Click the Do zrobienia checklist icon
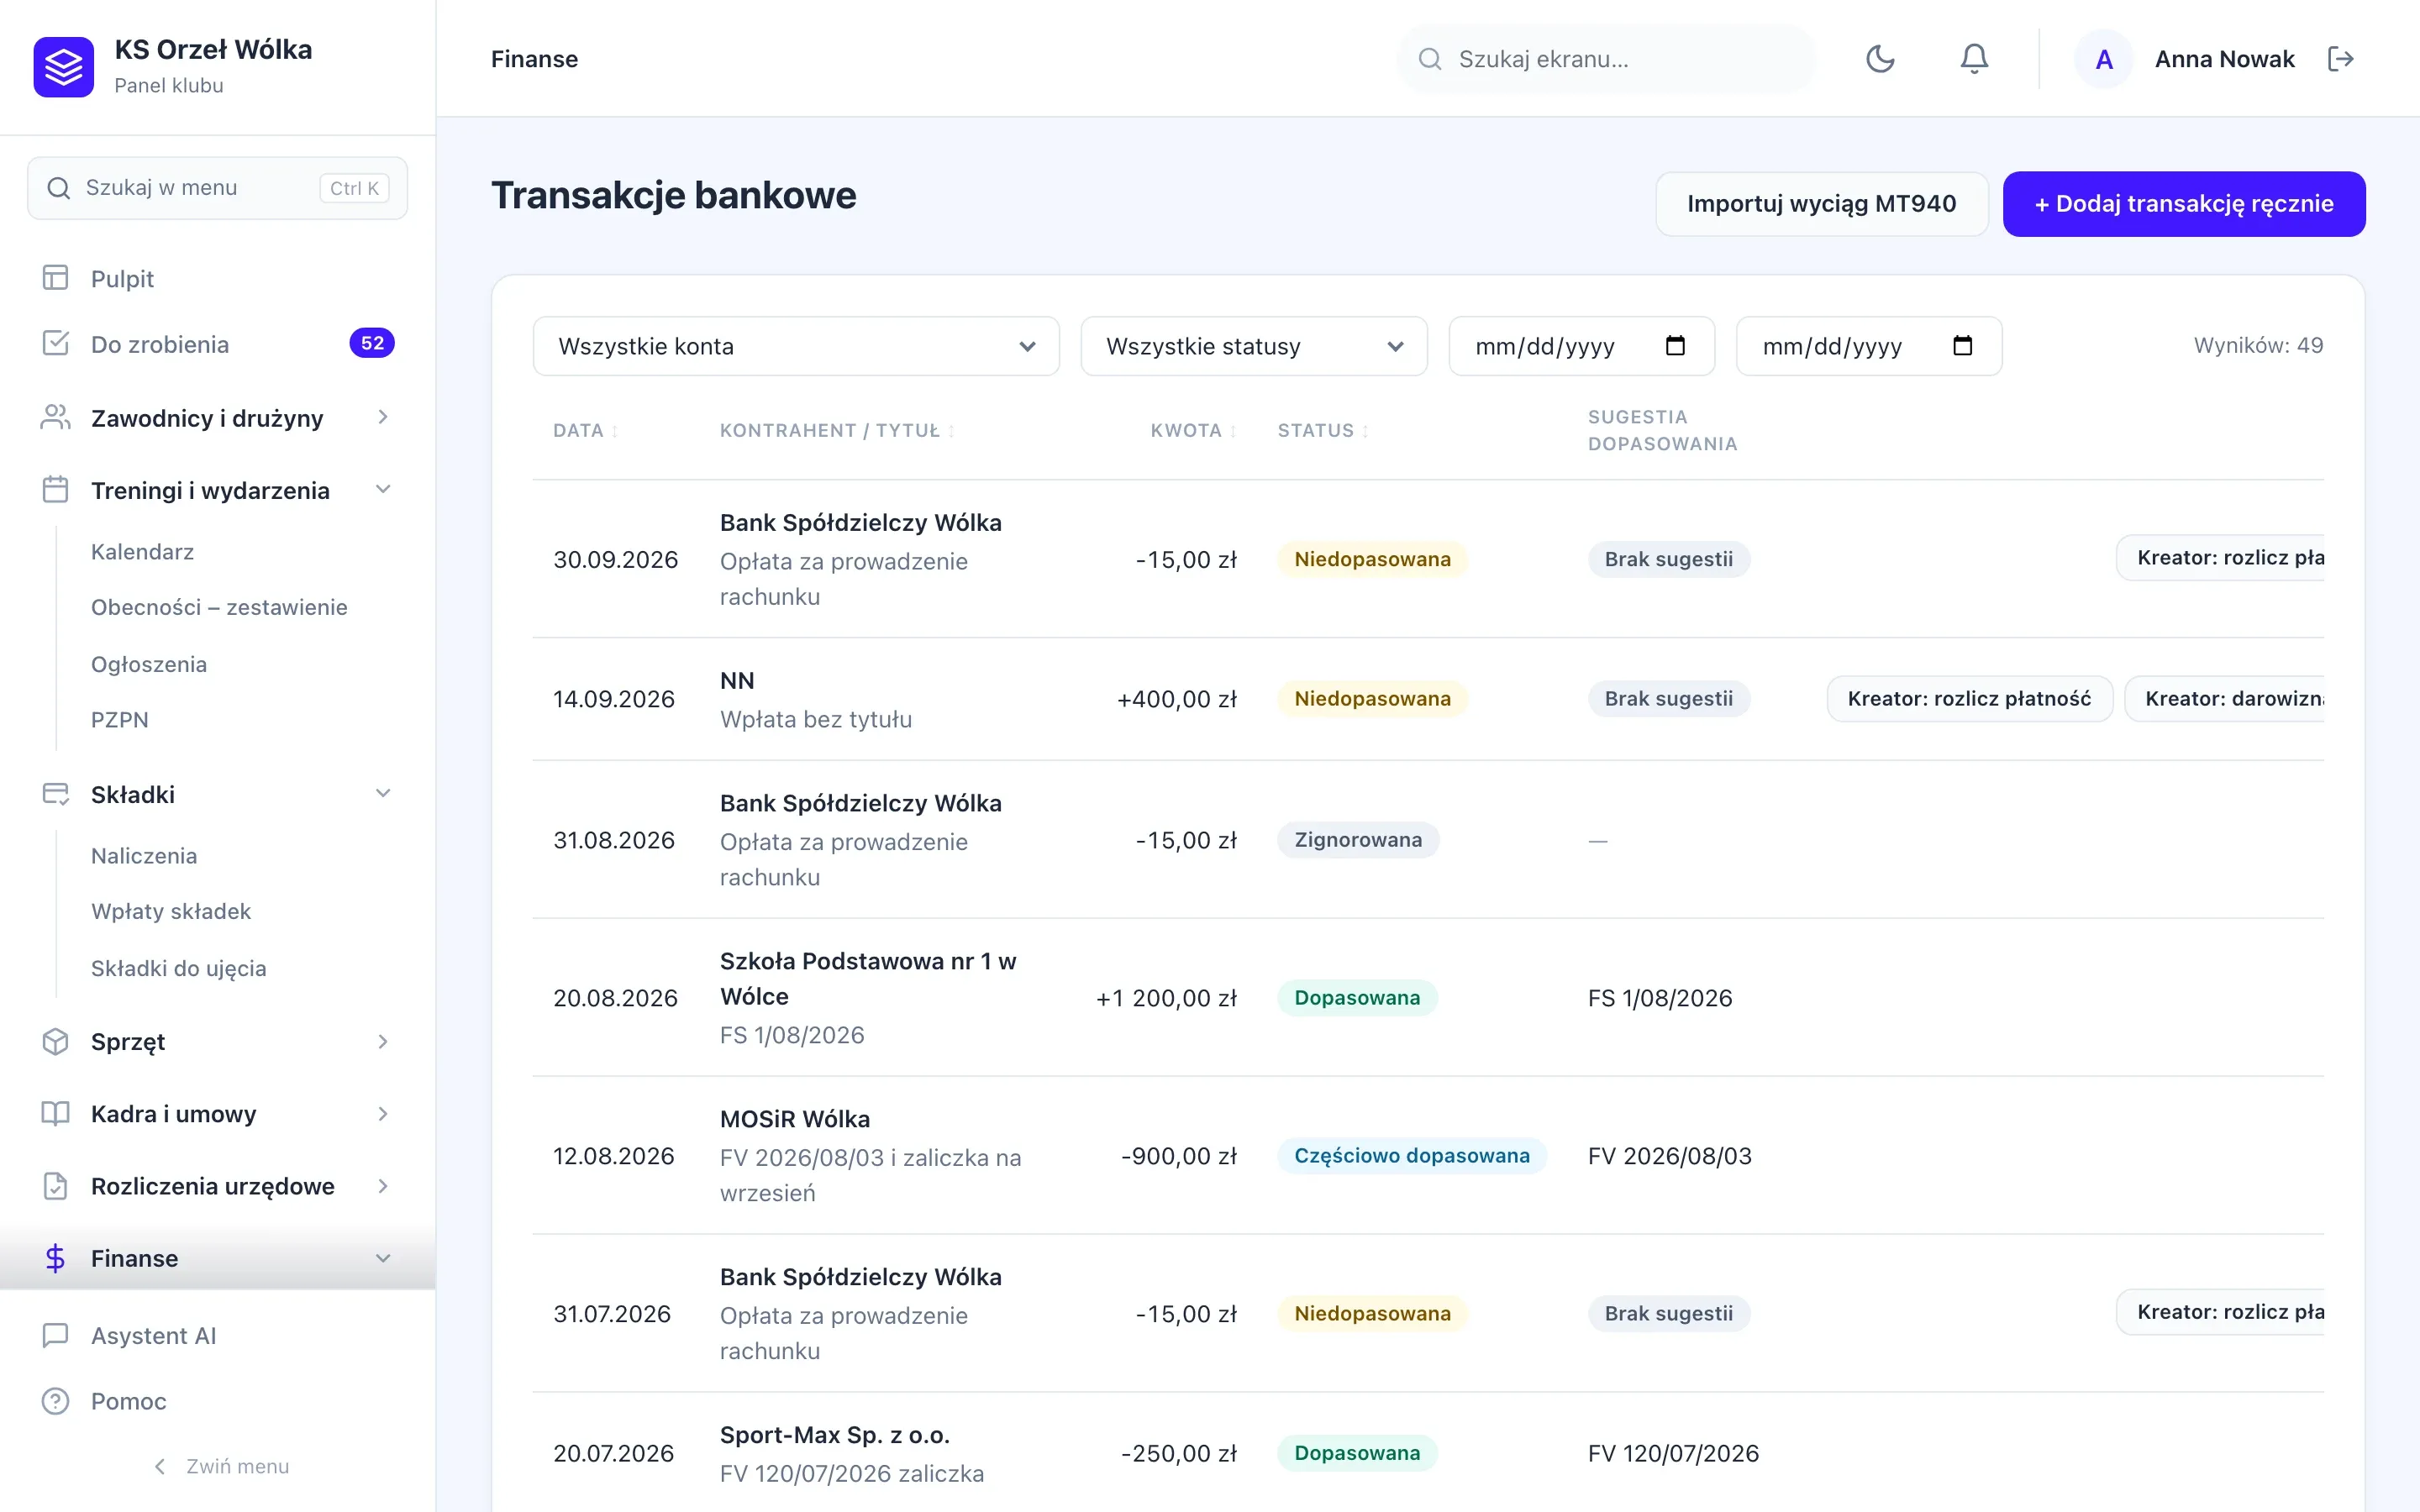 56,344
